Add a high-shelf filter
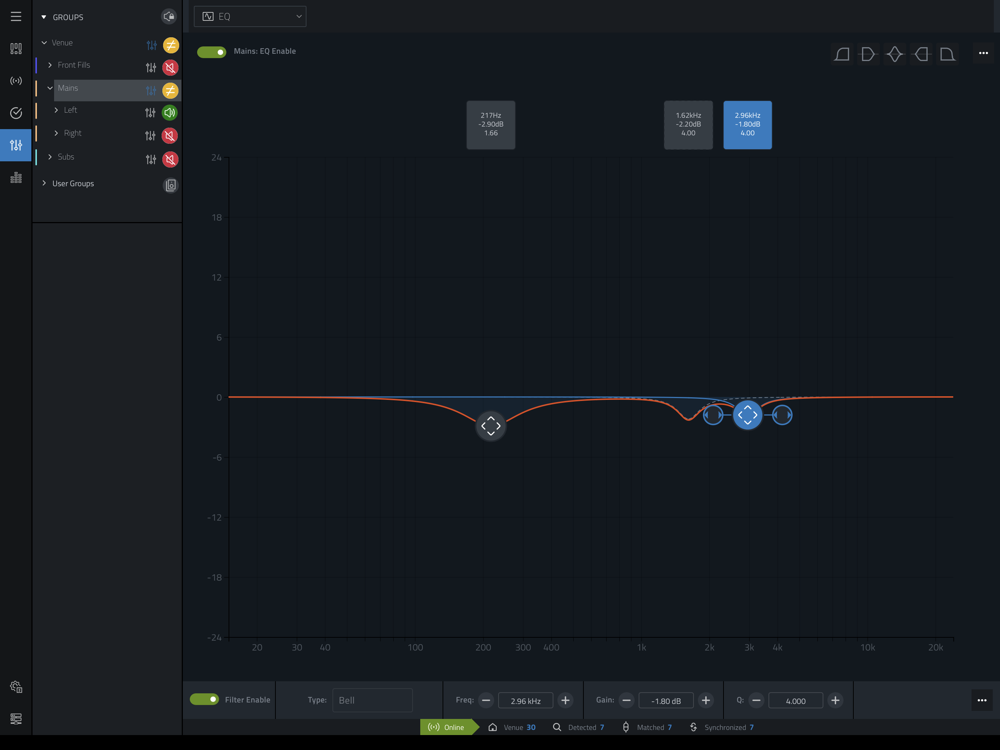The width and height of the screenshot is (1000, 750). pyautogui.click(x=921, y=54)
